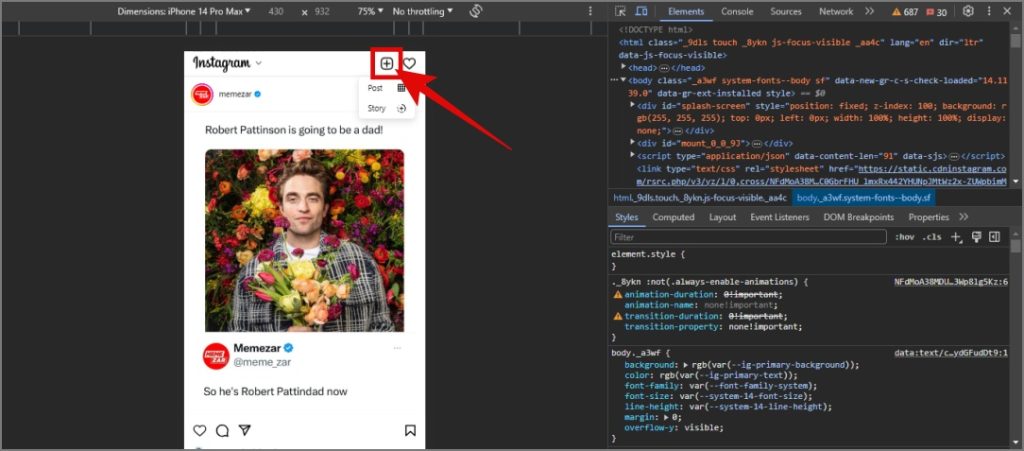Share the post with the paper plane icon

244,430
